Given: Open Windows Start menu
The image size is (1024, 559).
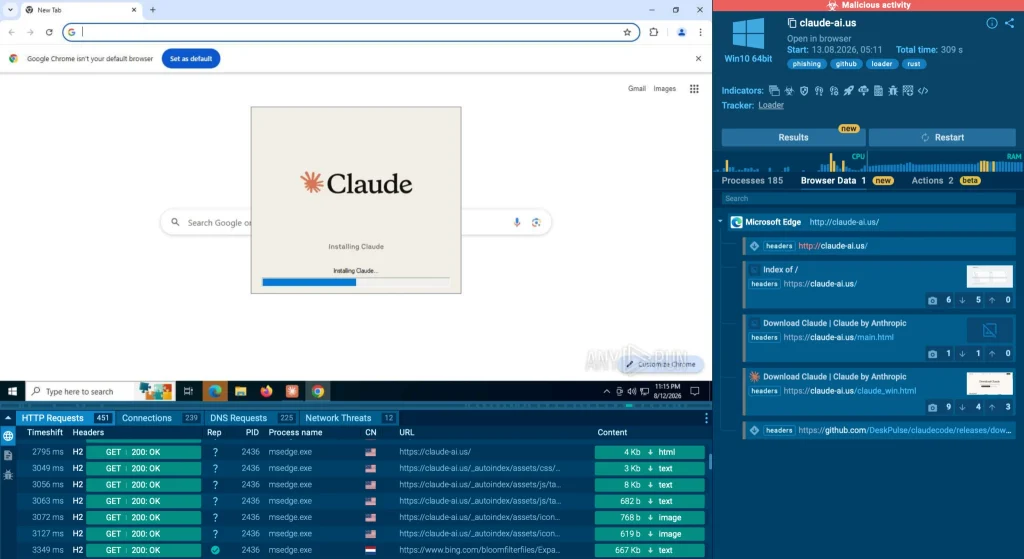Looking at the screenshot, I should (12, 391).
